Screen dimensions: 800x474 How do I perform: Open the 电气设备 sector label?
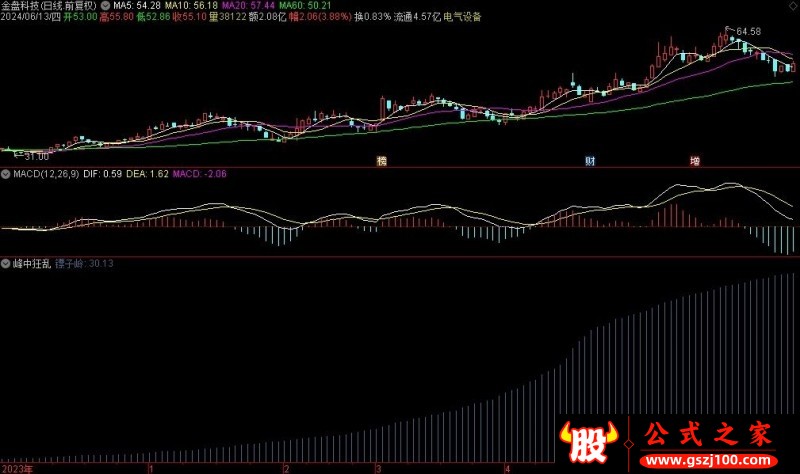pos(463,17)
